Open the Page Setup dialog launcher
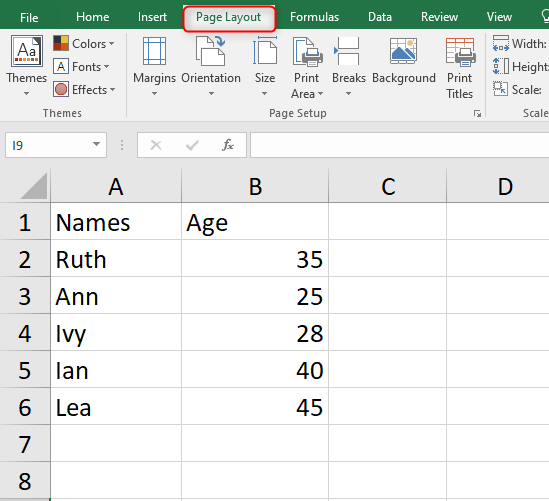This screenshot has height=501, width=549. click(x=477, y=113)
